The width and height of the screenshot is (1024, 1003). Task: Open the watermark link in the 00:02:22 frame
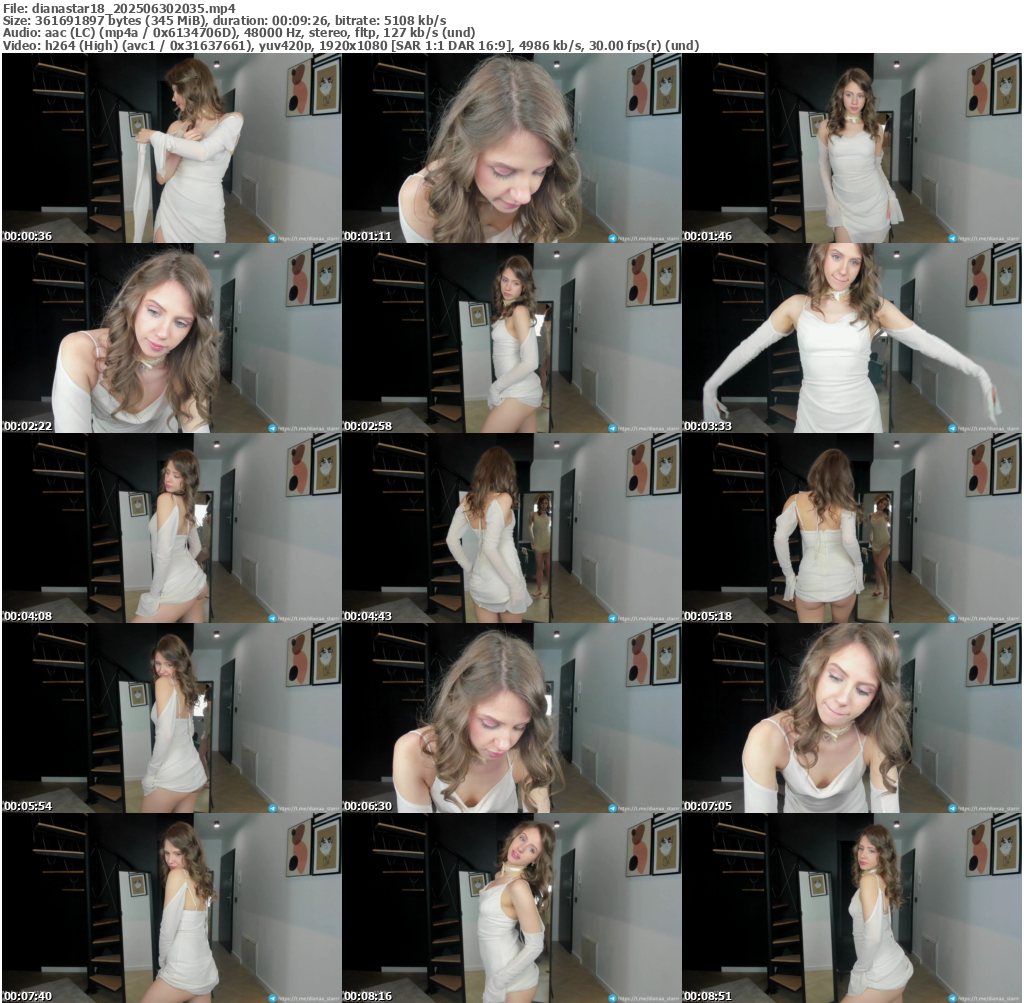pyautogui.click(x=310, y=428)
